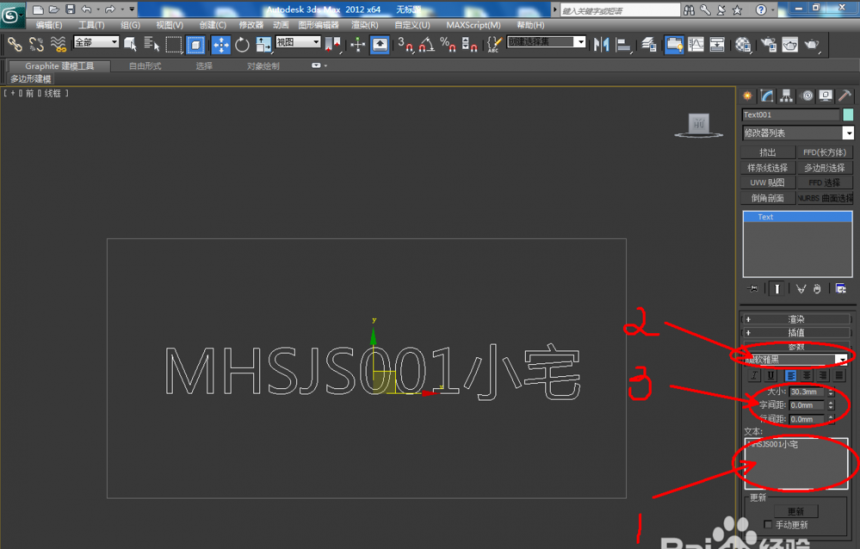Toggle the Spinner Snap button
The width and height of the screenshot is (860, 549).
(469, 44)
